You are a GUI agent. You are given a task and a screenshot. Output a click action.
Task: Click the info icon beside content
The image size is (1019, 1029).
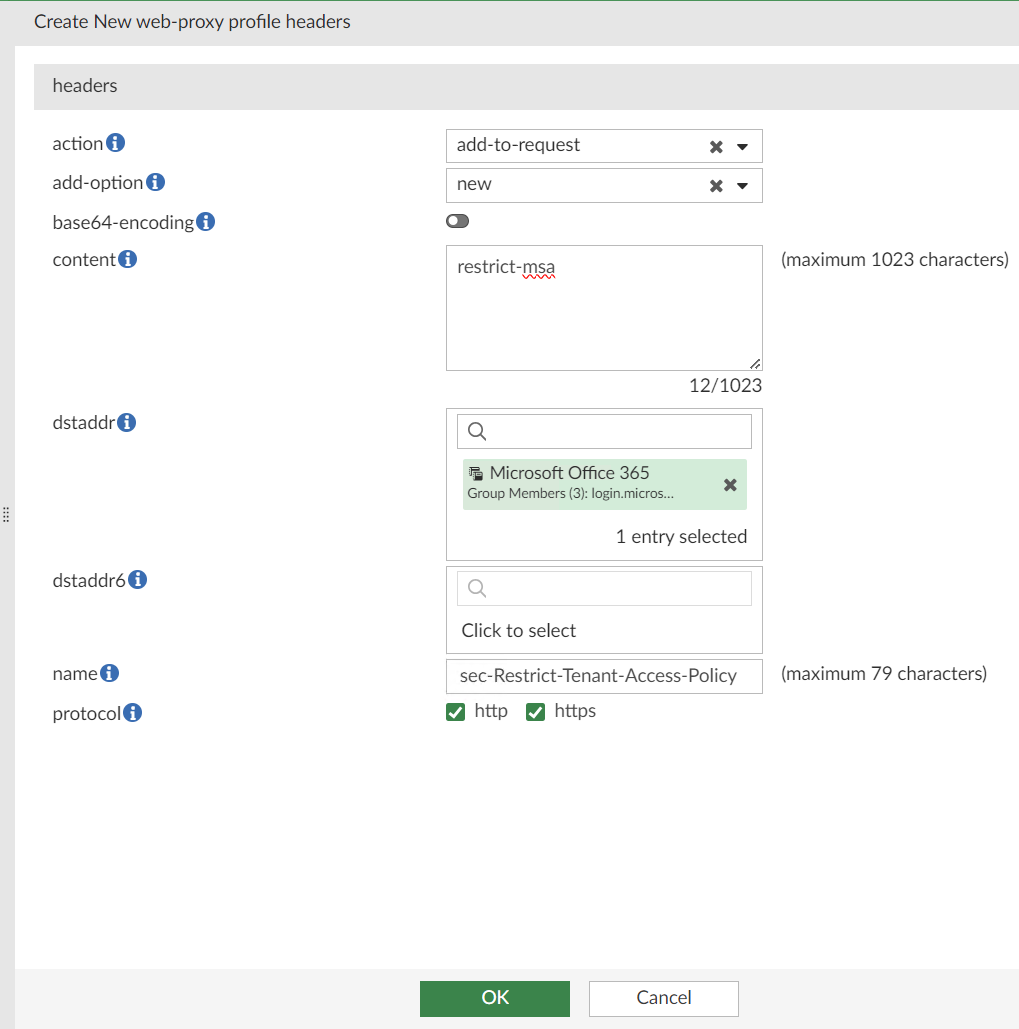pyautogui.click(x=129, y=258)
